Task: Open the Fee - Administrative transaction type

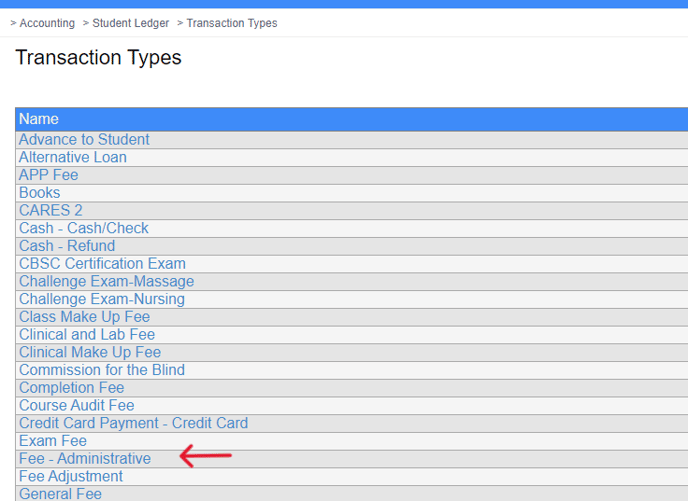Action: coord(85,459)
